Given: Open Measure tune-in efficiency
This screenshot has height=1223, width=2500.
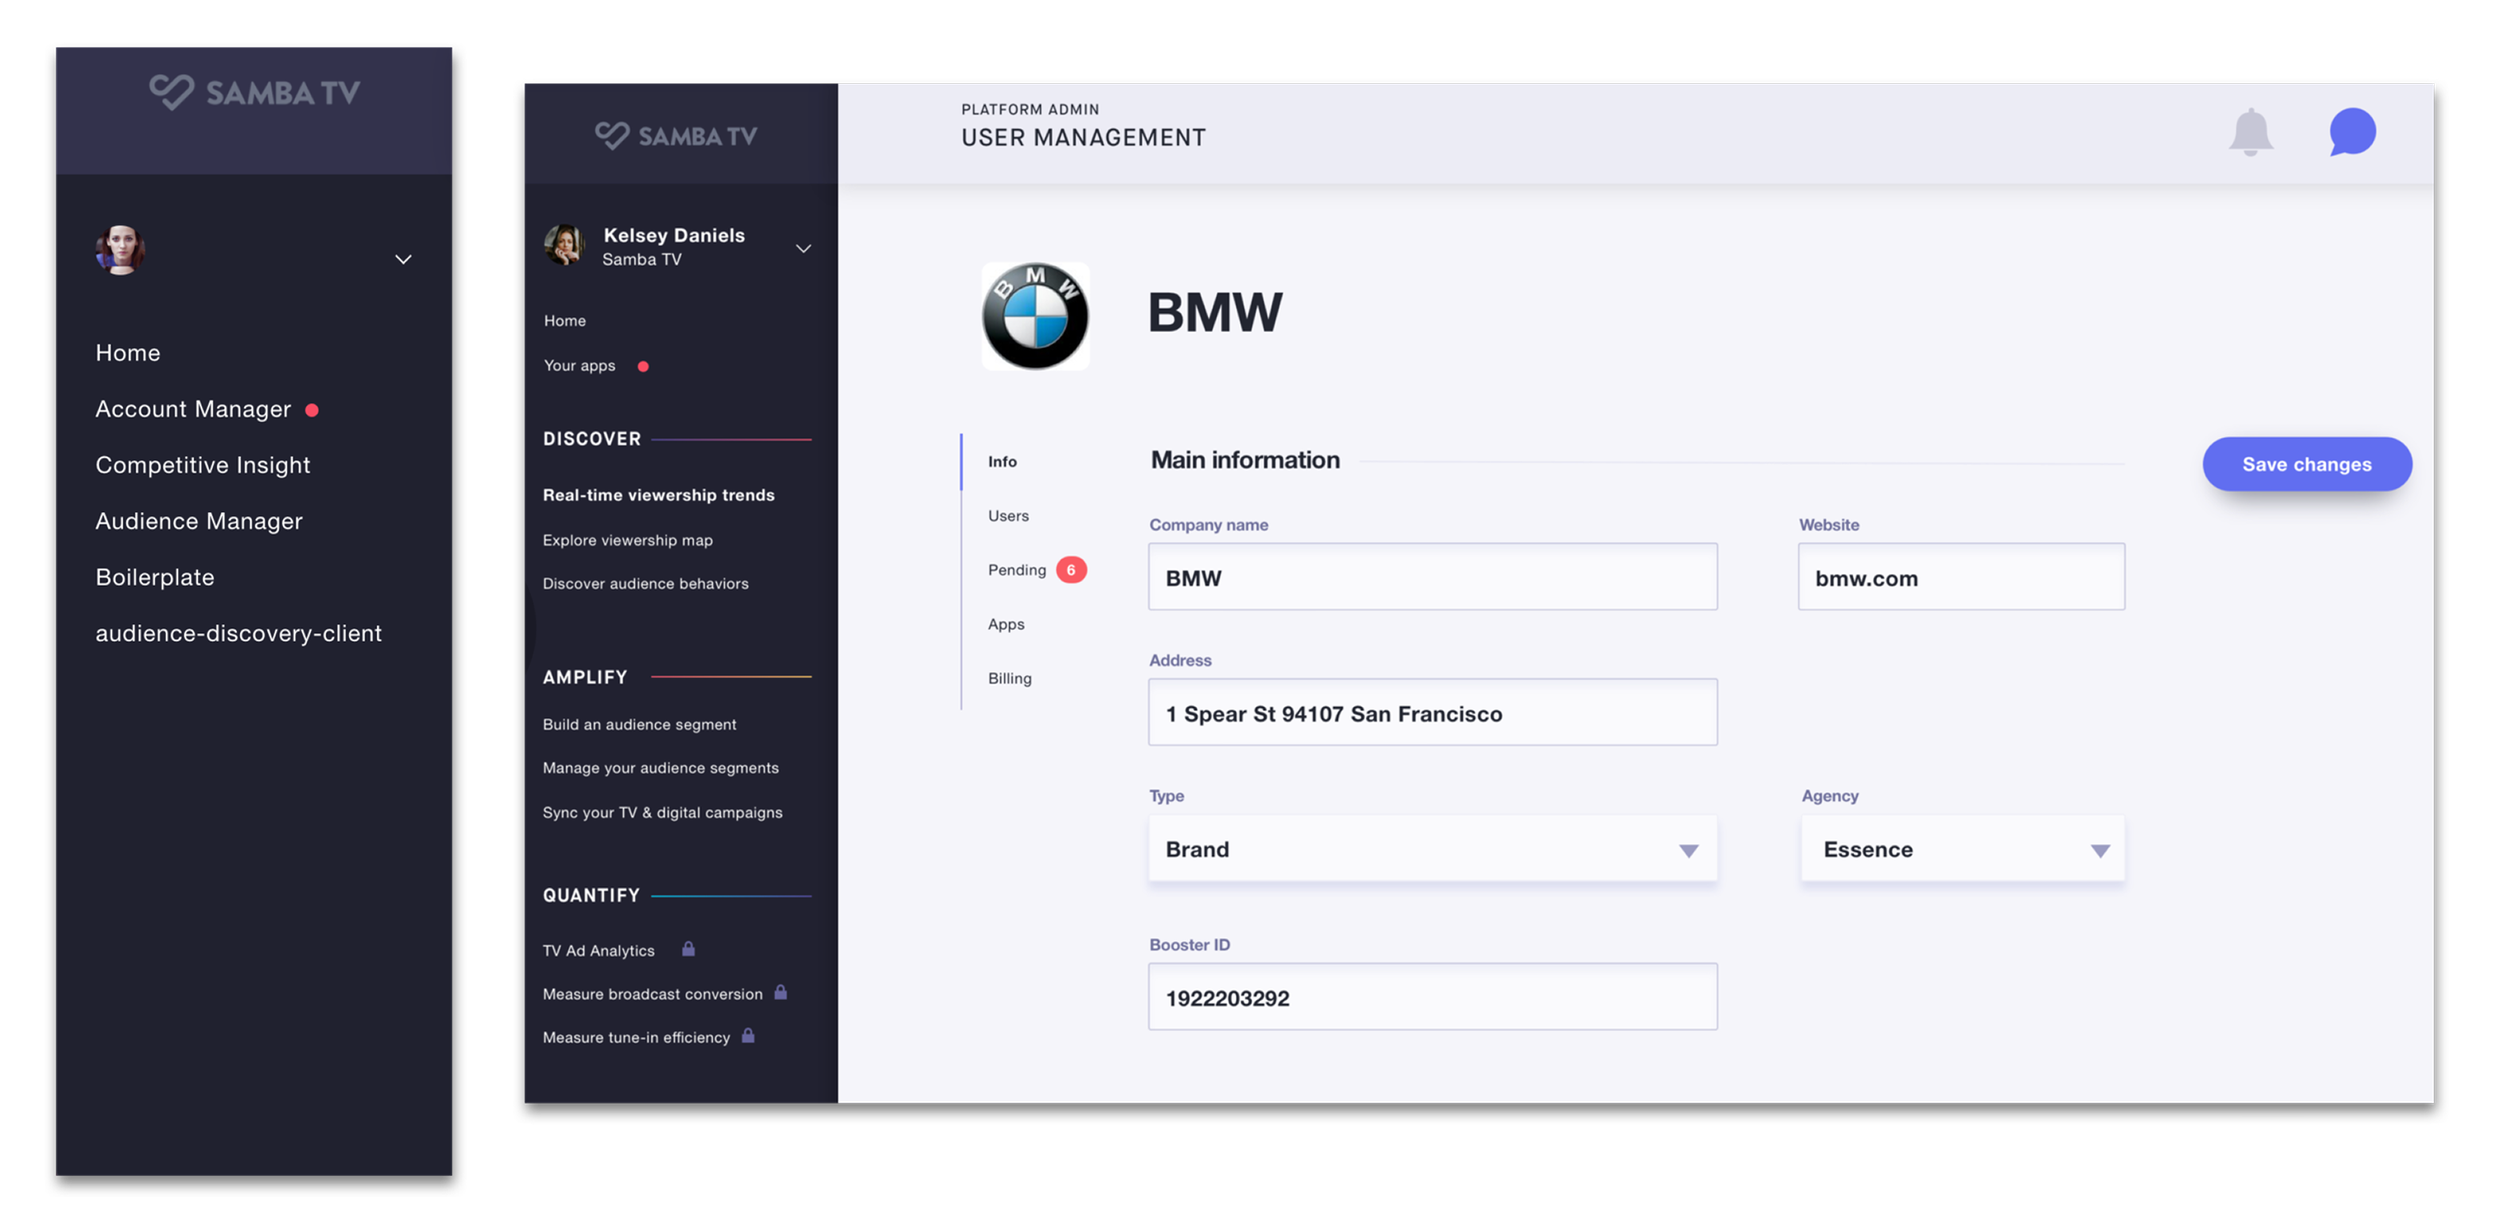Looking at the screenshot, I should (637, 1038).
